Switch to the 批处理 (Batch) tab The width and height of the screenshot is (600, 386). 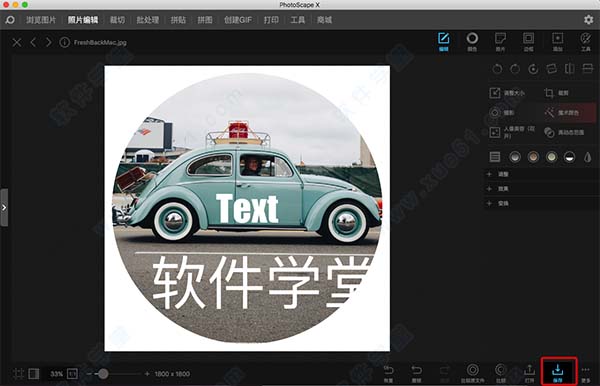pos(148,20)
